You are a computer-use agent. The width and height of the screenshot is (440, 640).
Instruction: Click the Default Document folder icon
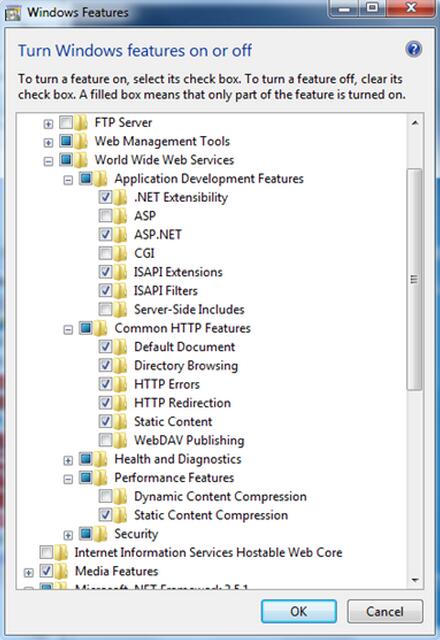(120, 347)
